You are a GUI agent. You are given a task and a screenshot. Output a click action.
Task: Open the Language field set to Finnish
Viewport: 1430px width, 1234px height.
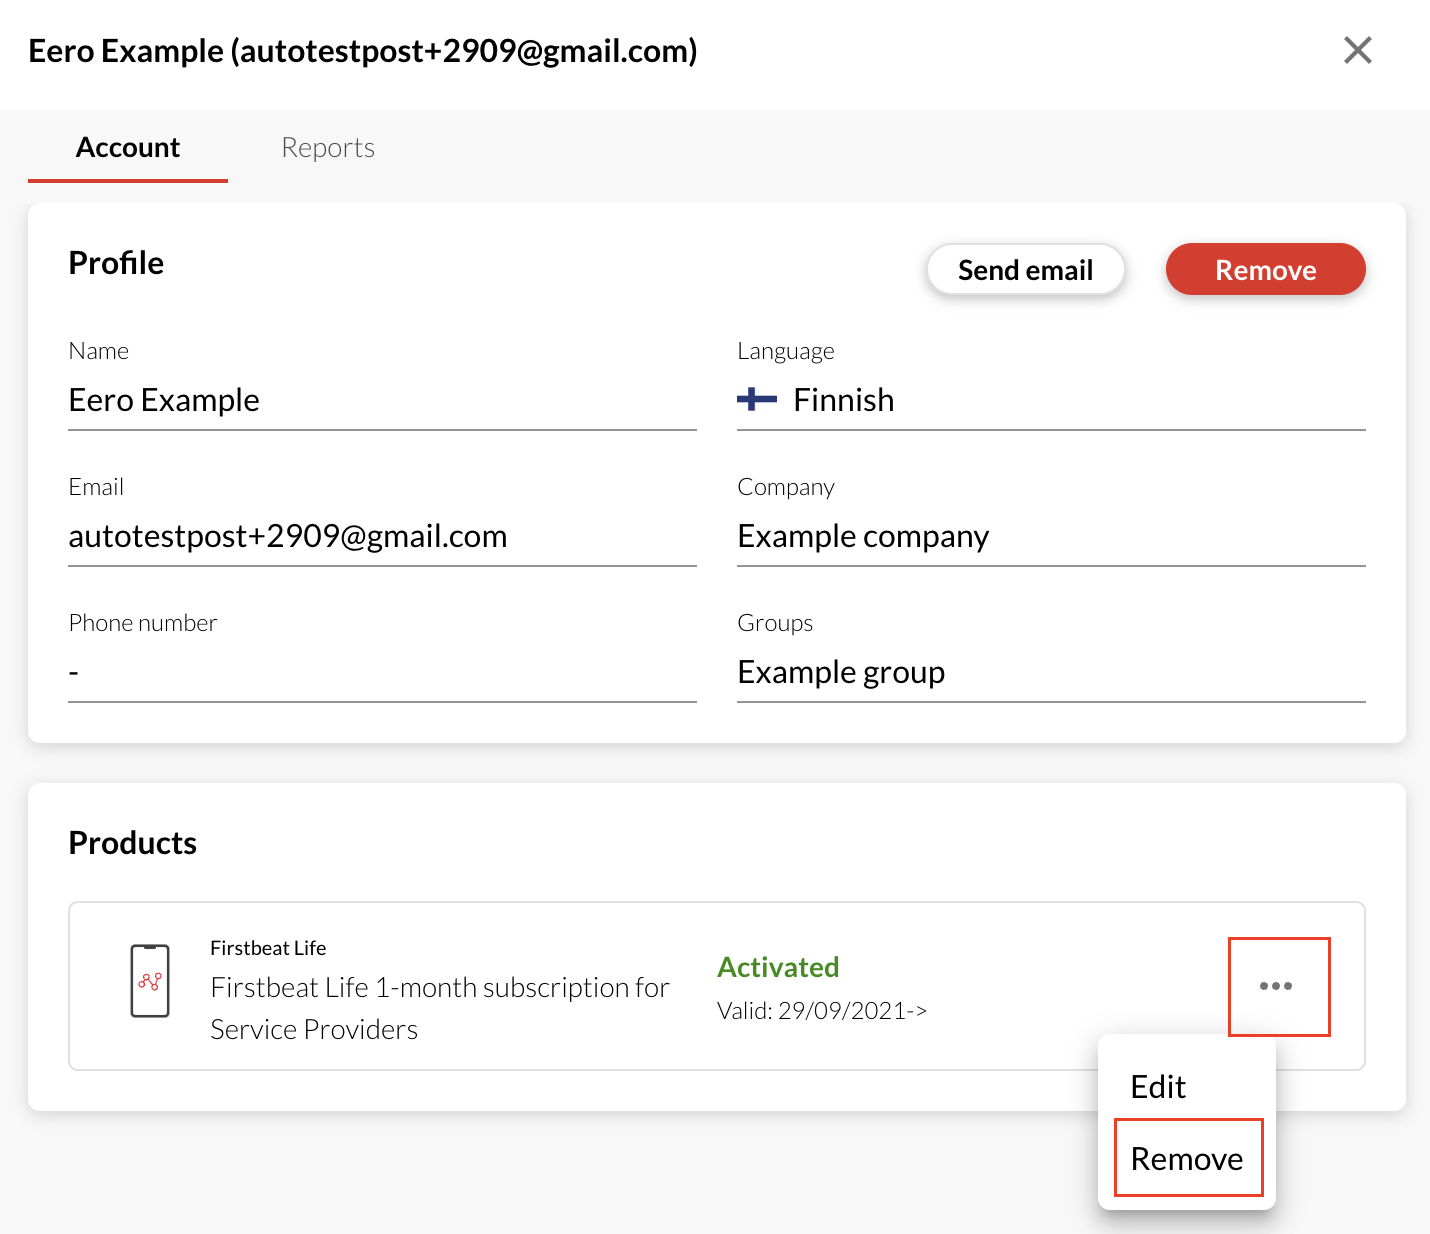point(1050,400)
